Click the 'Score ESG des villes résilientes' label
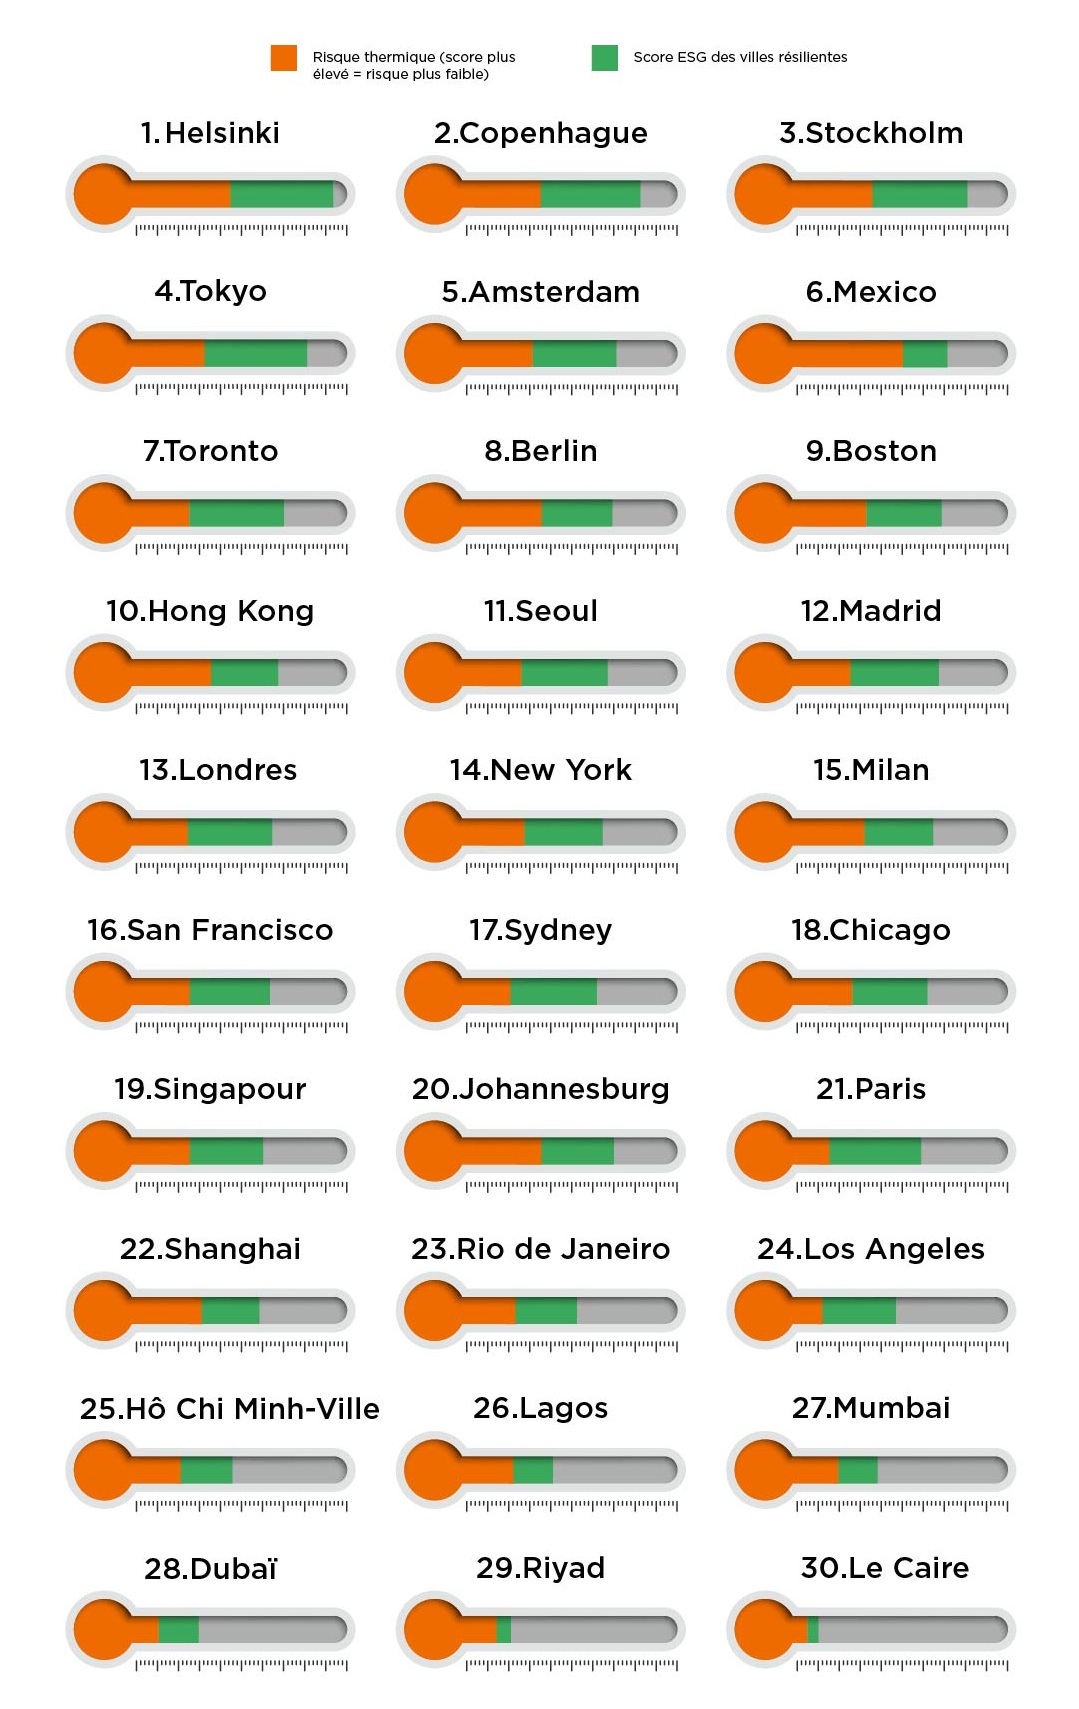Screen dimensions: 1079x1709 740,57
